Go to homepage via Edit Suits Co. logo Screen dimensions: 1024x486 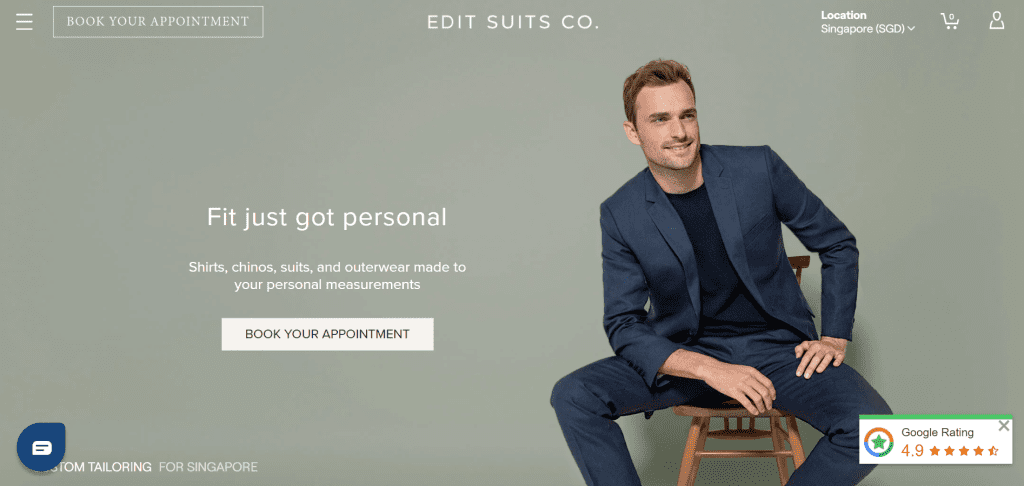(x=513, y=22)
